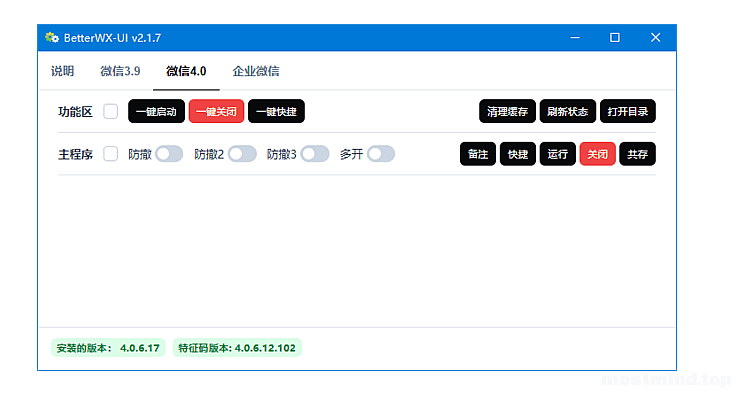This screenshot has width=736, height=393.
Task: Click the 运行 button
Action: click(558, 154)
